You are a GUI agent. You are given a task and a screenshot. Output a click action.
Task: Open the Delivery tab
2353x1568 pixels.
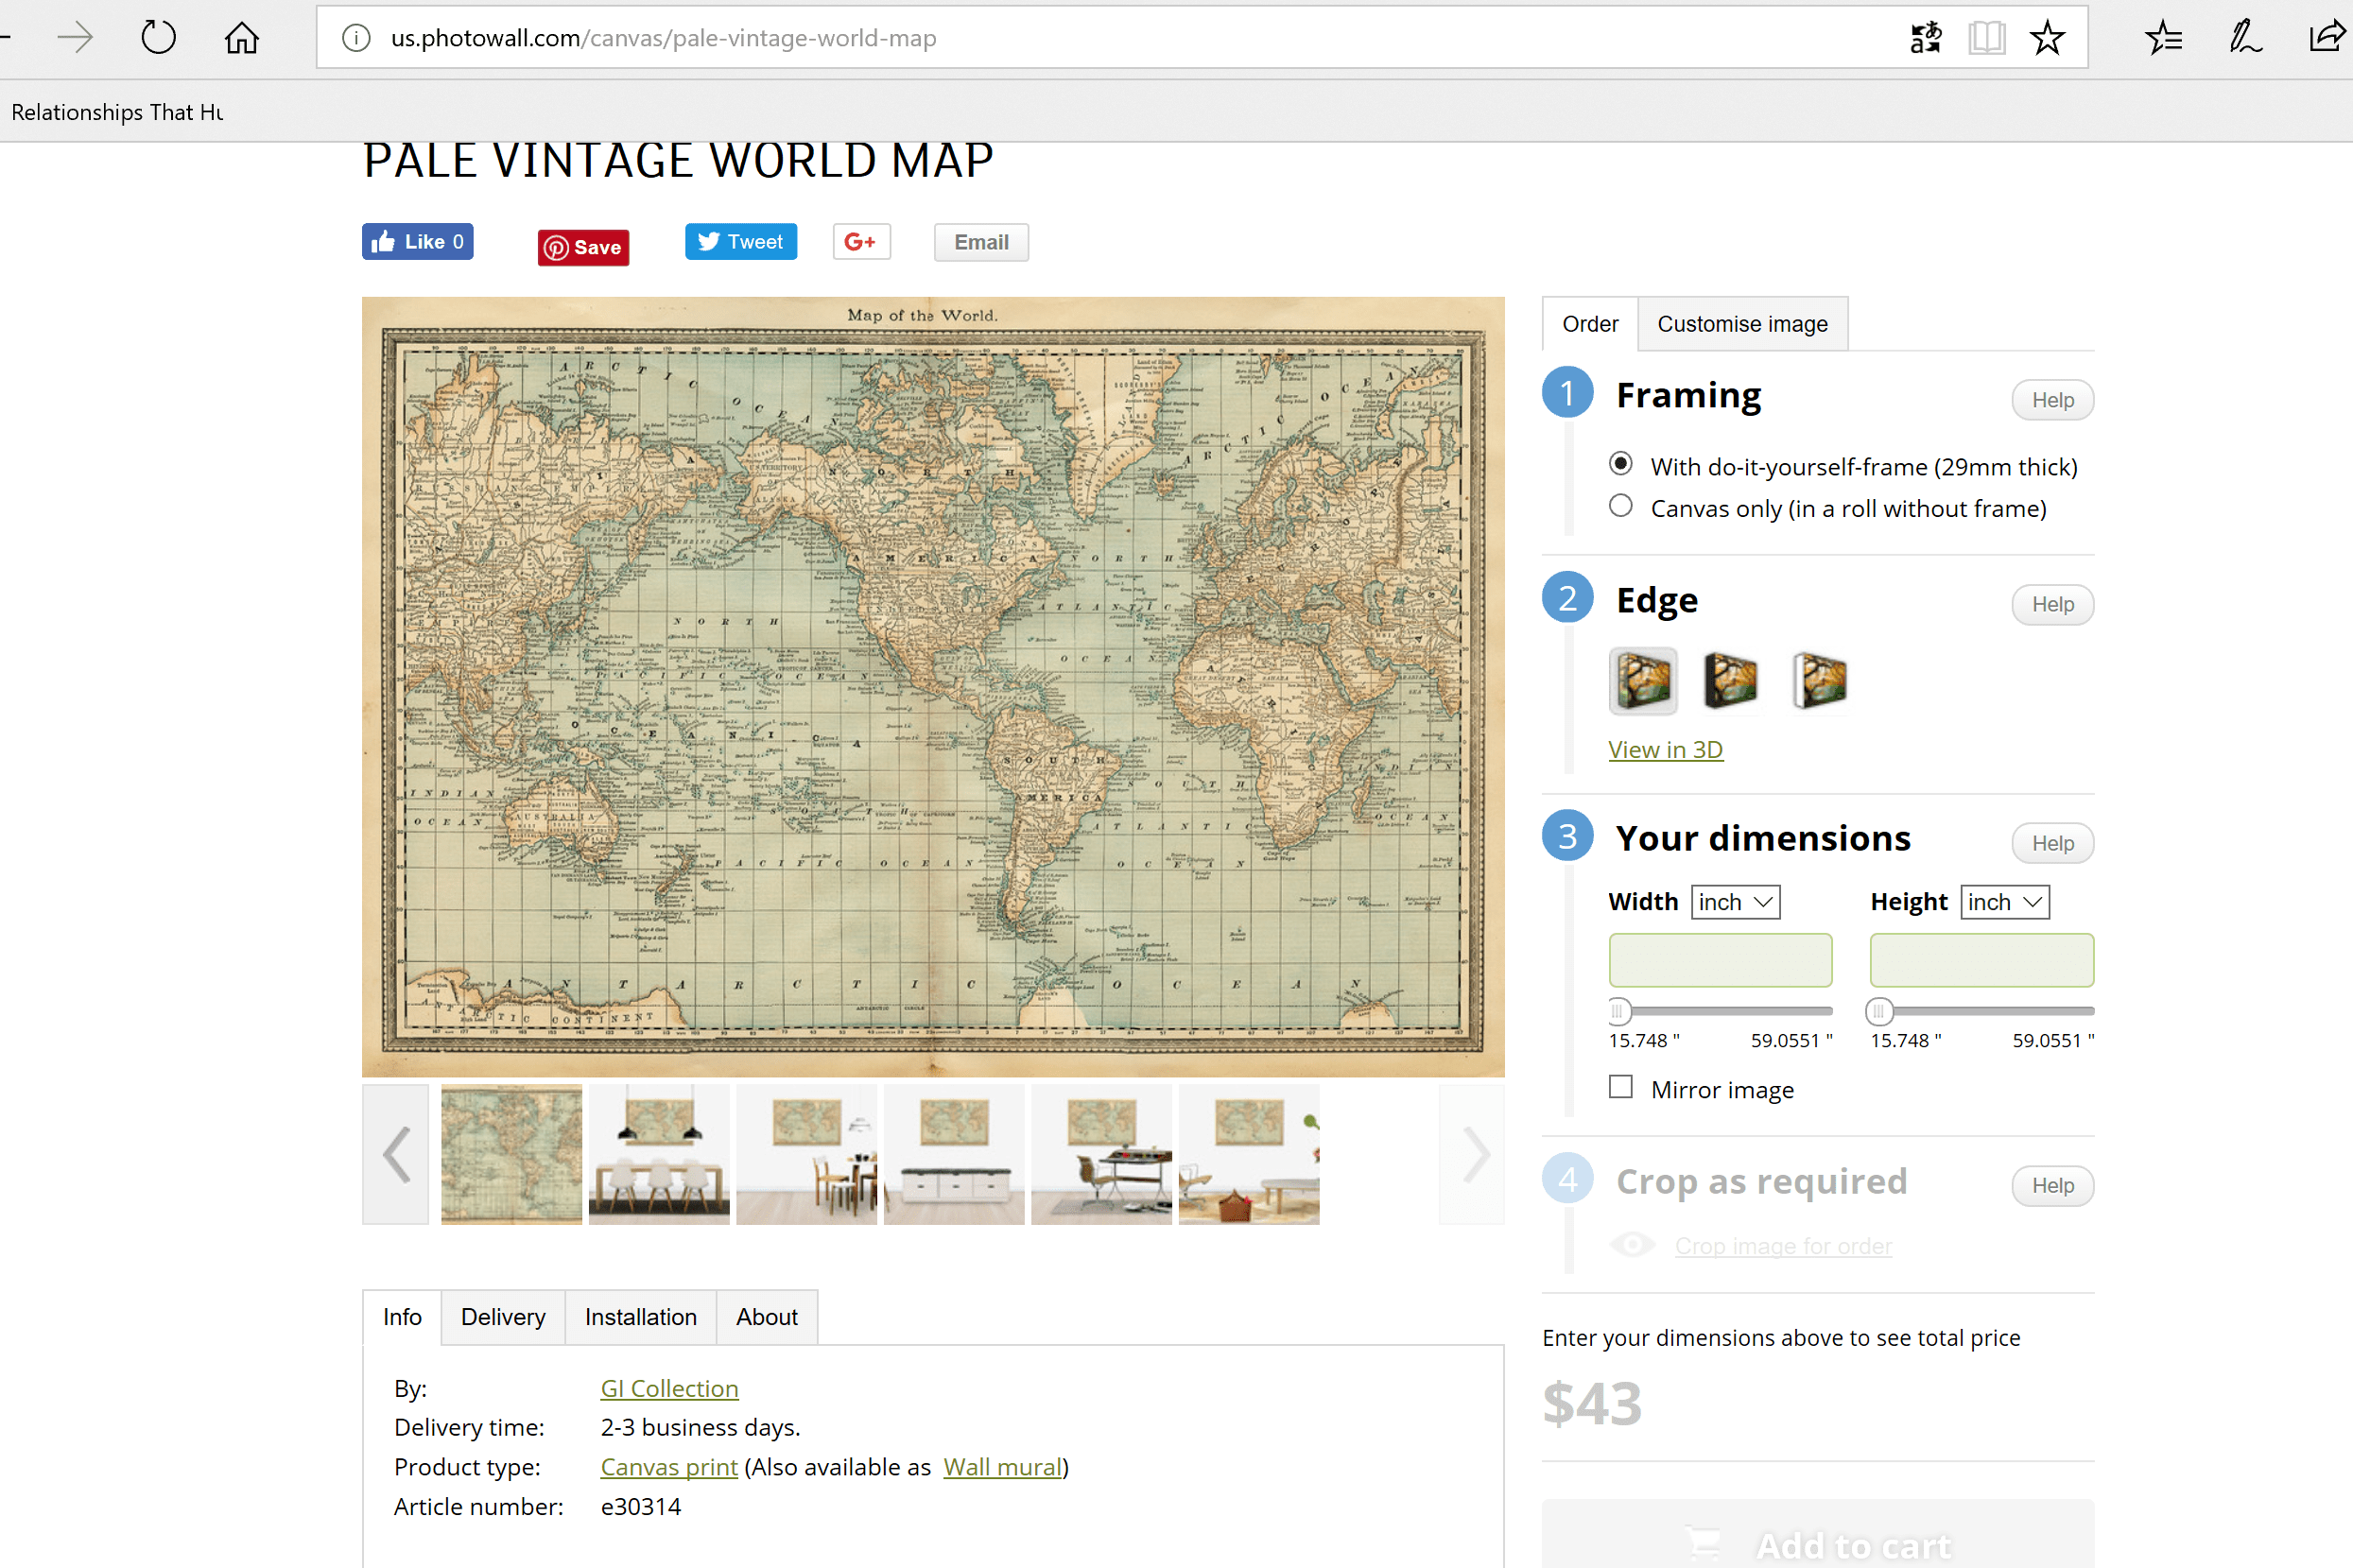[x=503, y=1317]
